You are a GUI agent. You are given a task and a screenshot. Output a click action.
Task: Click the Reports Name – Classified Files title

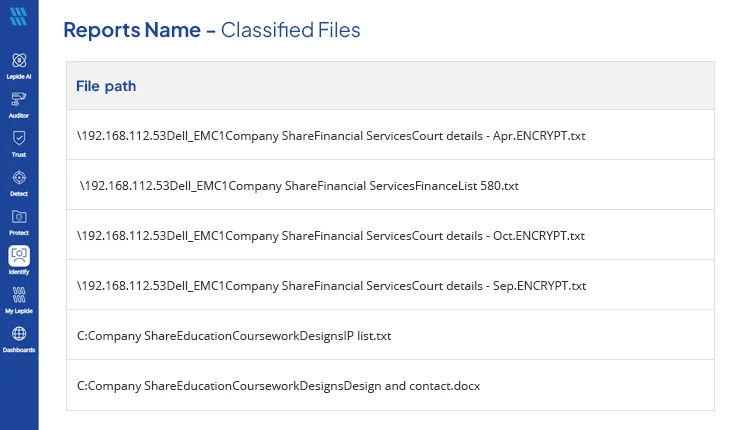[212, 30]
